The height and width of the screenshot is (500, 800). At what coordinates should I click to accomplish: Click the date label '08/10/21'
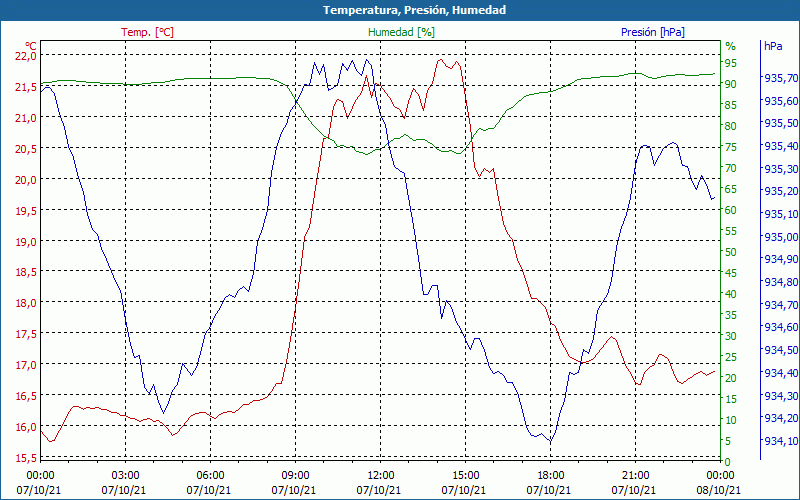coord(718,490)
